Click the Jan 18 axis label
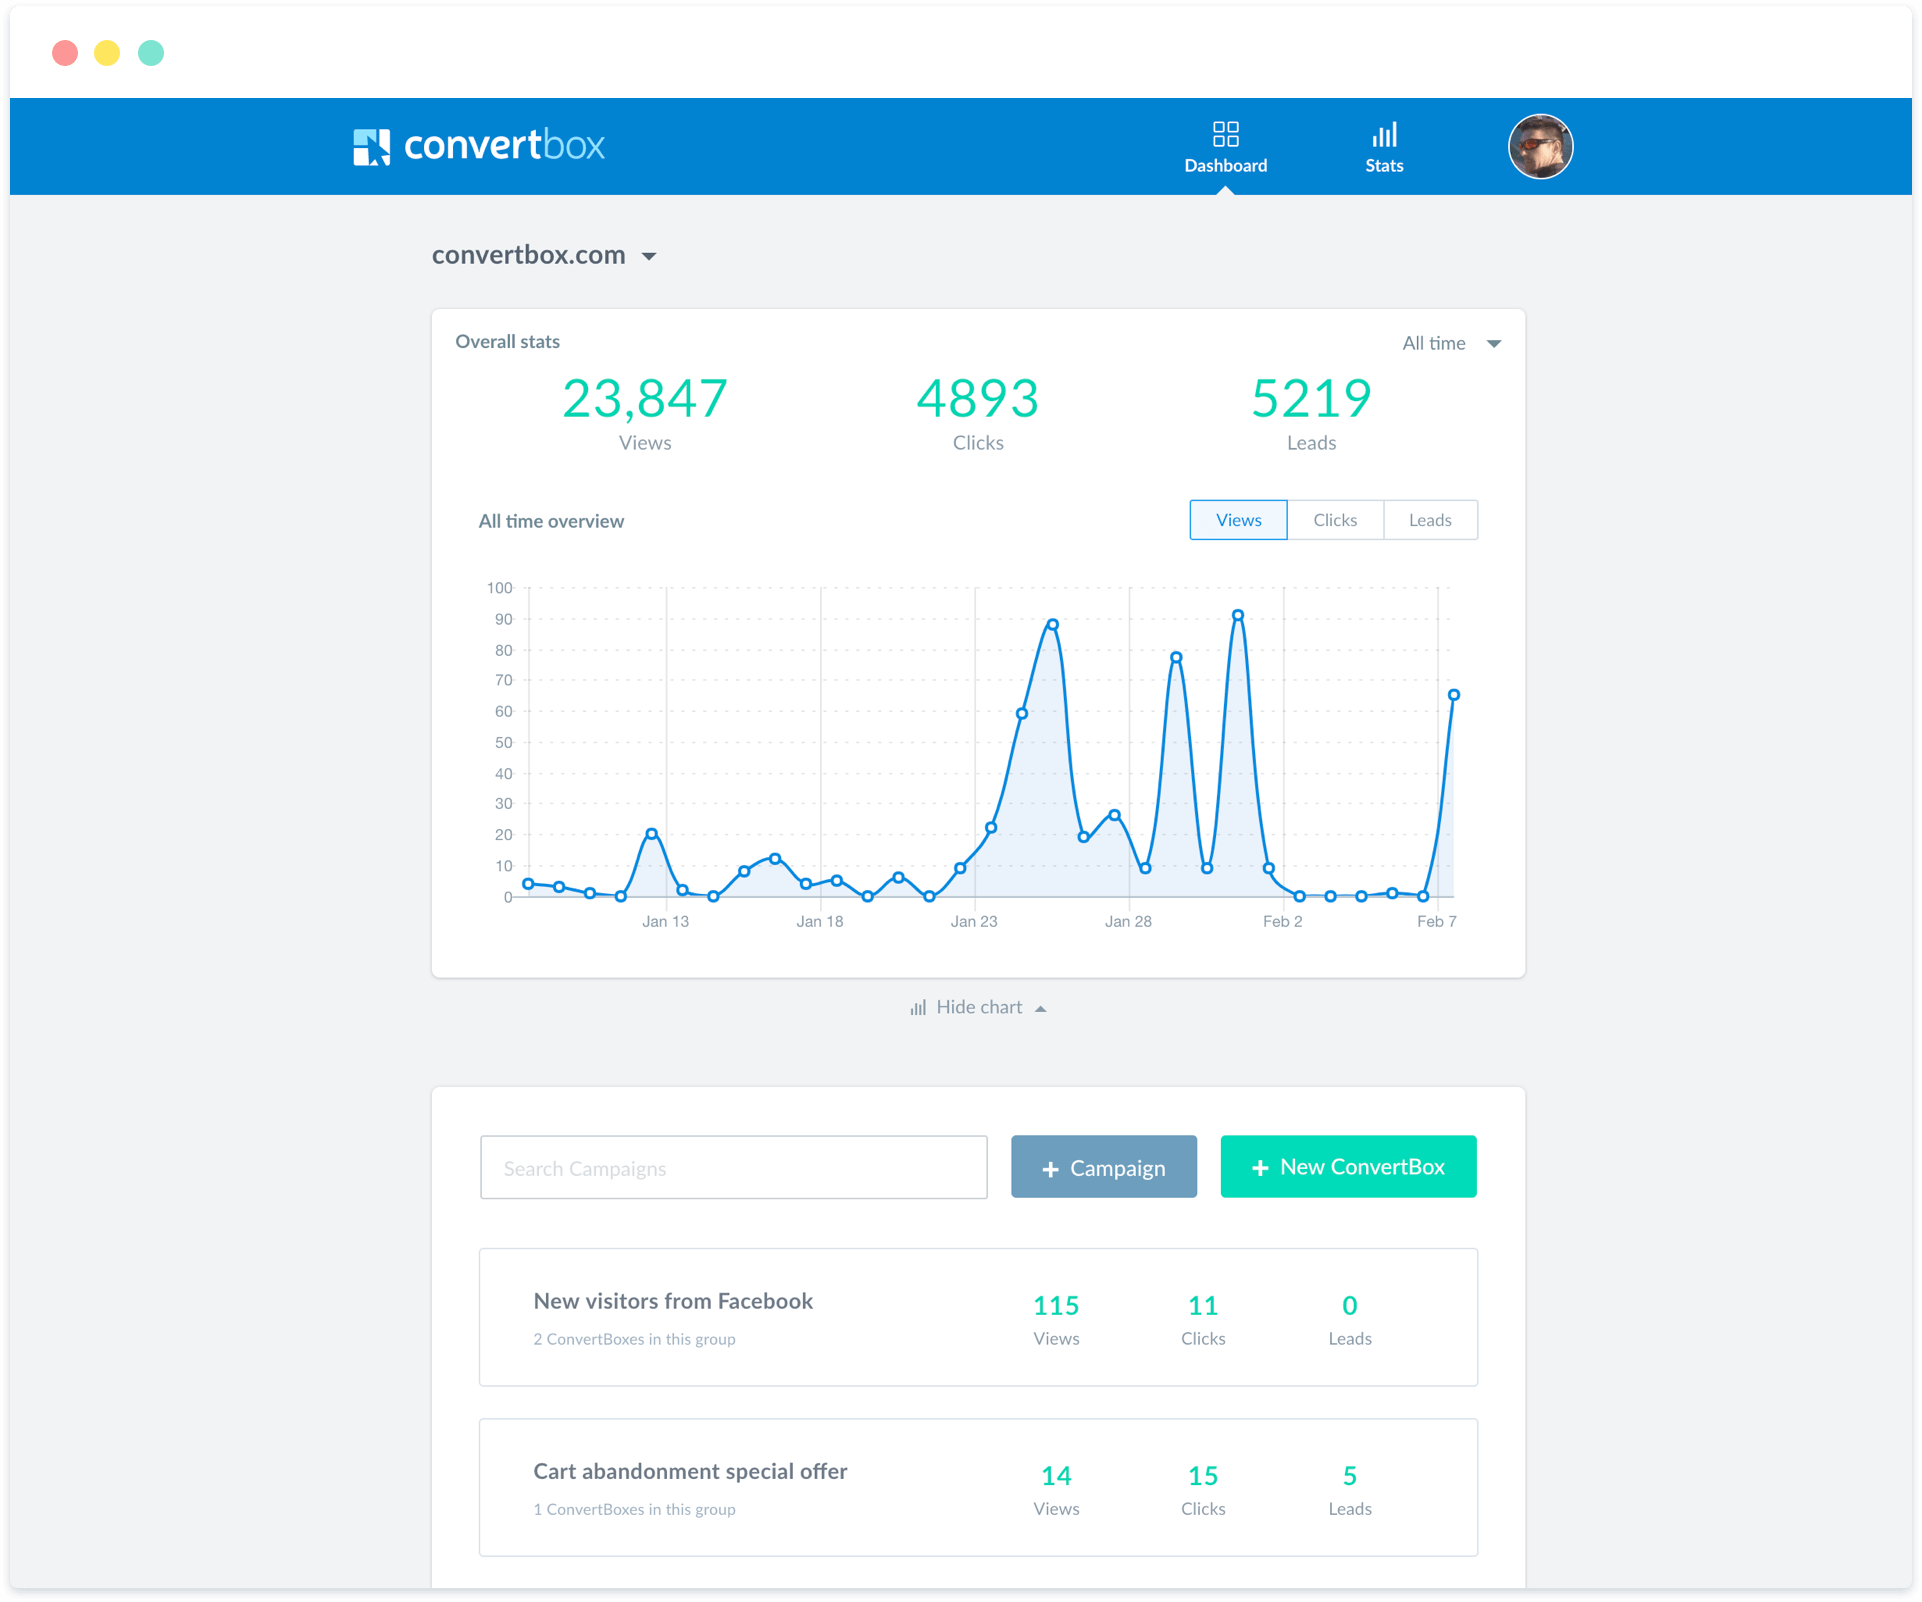This screenshot has width=1922, height=1602. coord(820,921)
